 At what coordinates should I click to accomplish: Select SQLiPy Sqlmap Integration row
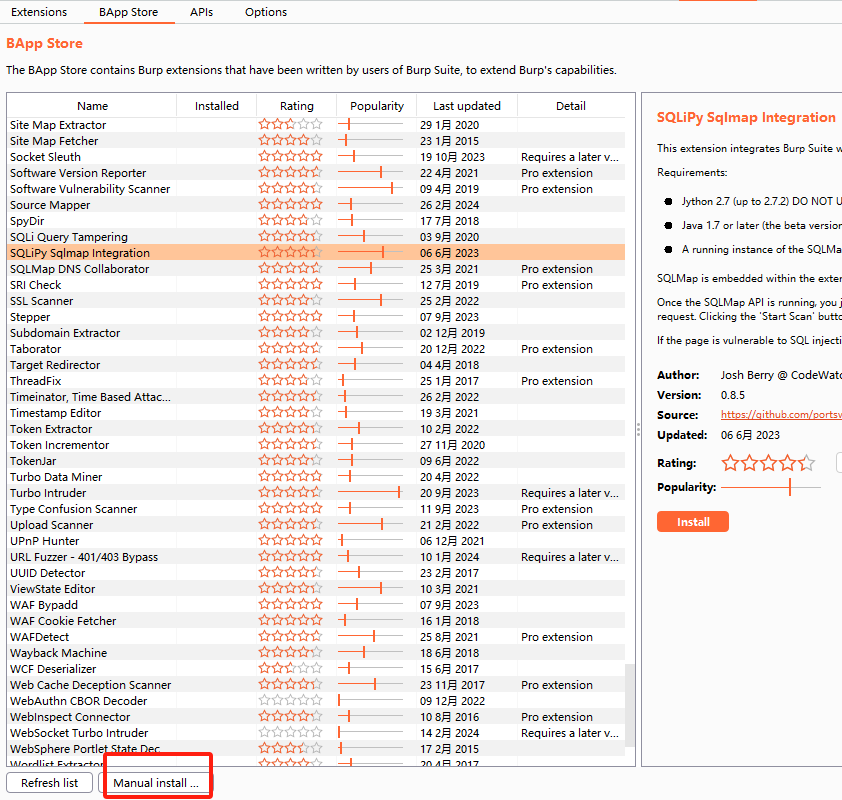(316, 253)
